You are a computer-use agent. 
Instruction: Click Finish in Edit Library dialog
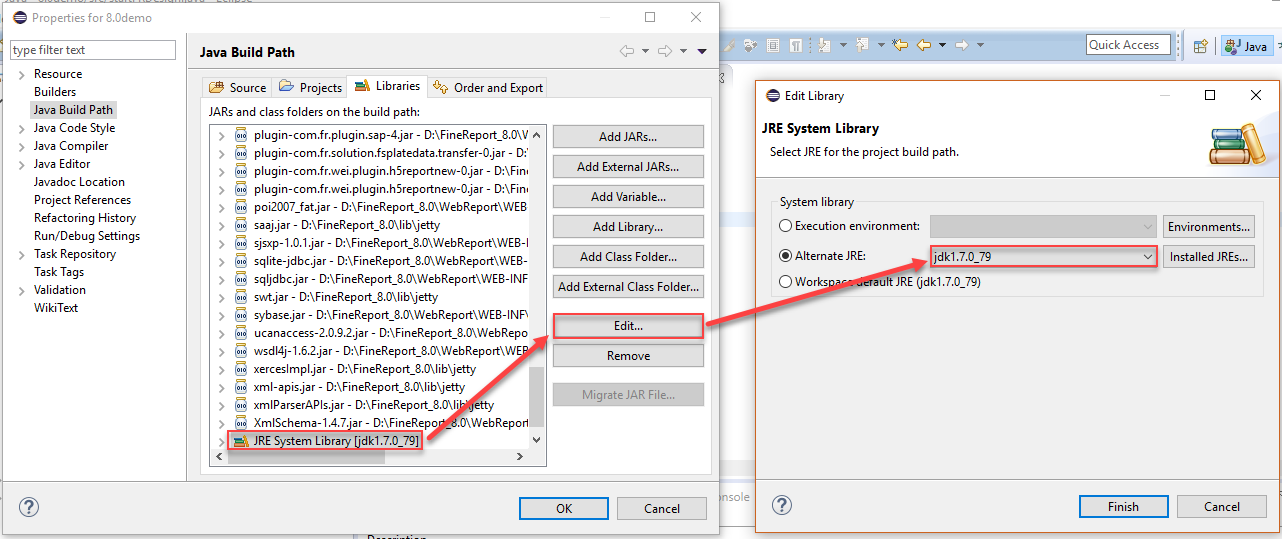(1123, 506)
